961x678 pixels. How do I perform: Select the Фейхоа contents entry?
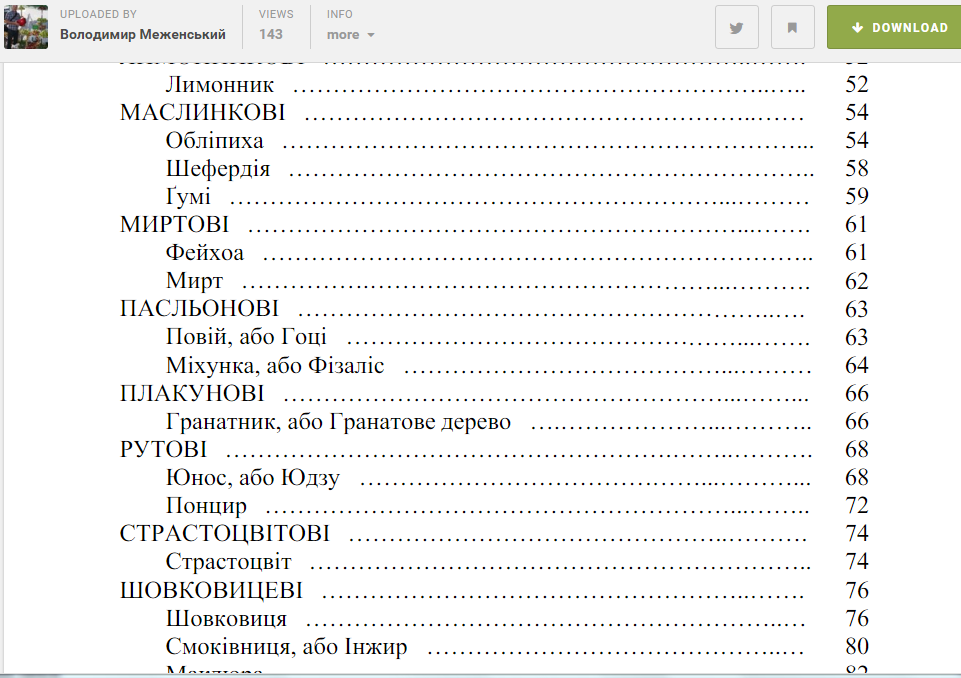point(205,253)
